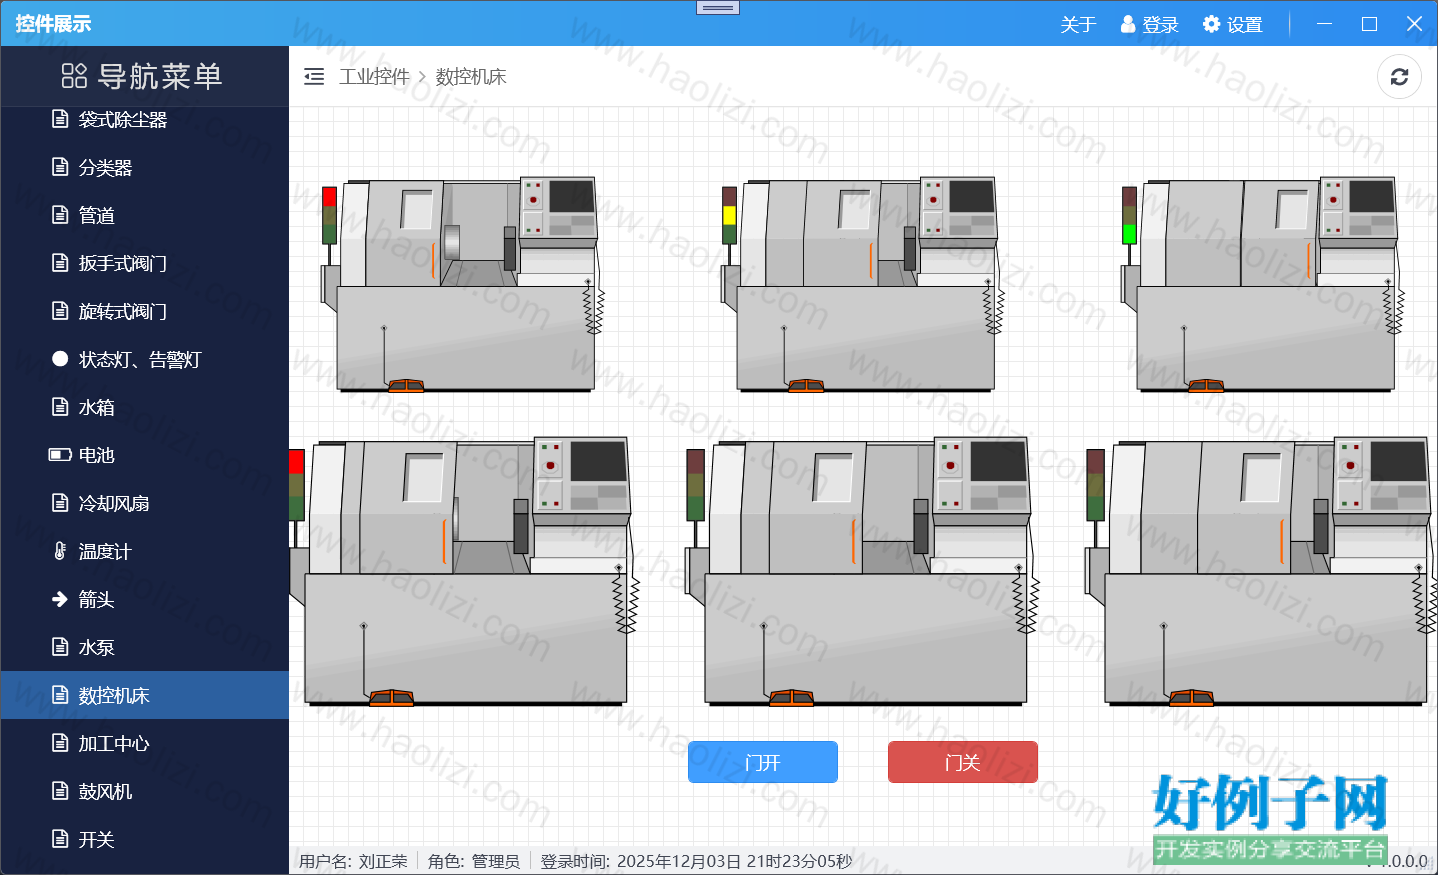Click the CNC machine with green light

click(1262, 285)
